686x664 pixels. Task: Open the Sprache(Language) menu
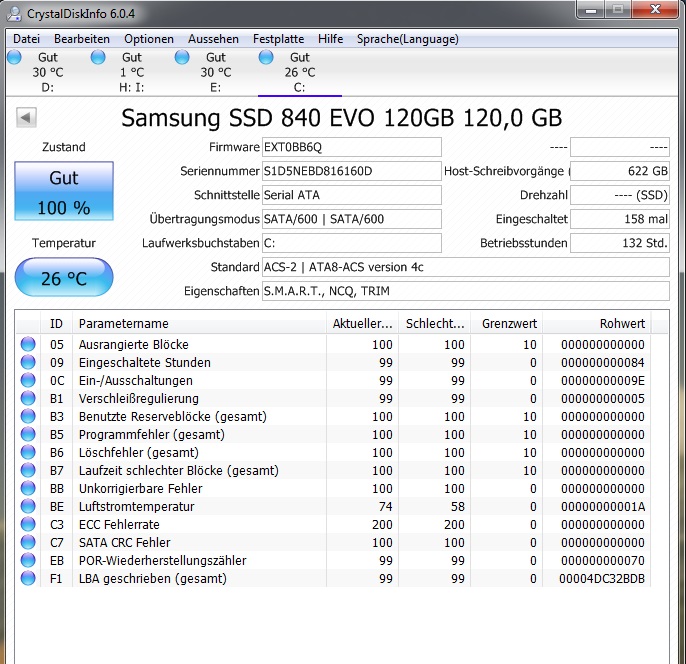pos(407,39)
